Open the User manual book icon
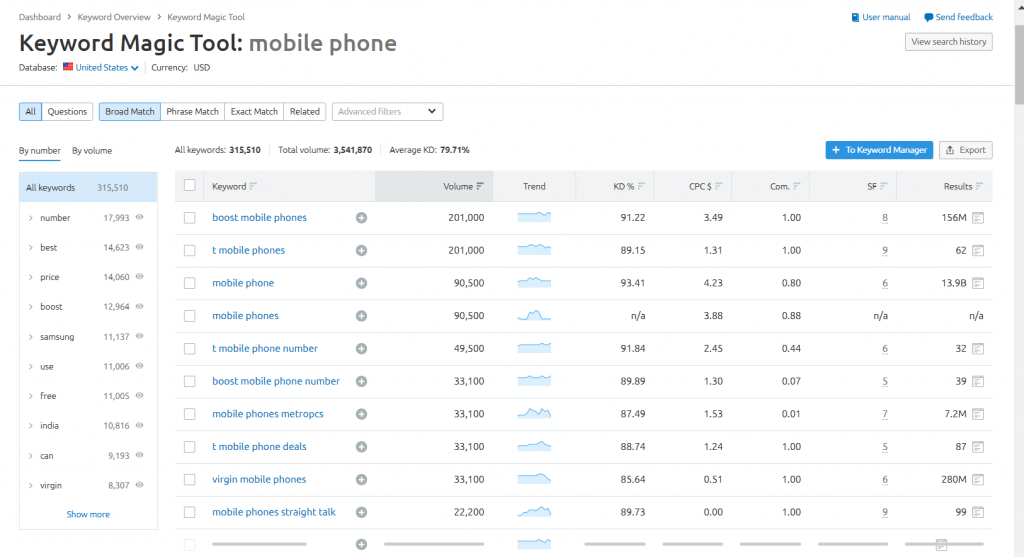This screenshot has height=557, width=1024. pos(855,17)
